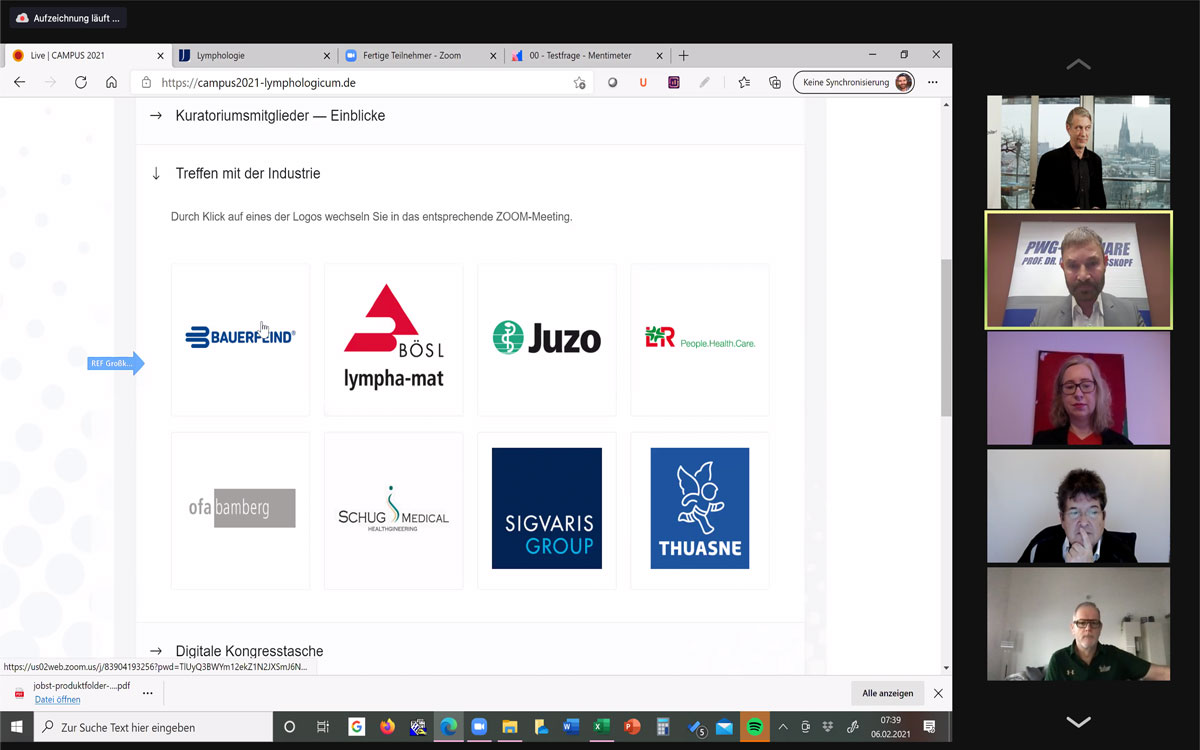Open the Thuasne logo meeting
The image size is (1200, 750).
pyautogui.click(x=700, y=509)
